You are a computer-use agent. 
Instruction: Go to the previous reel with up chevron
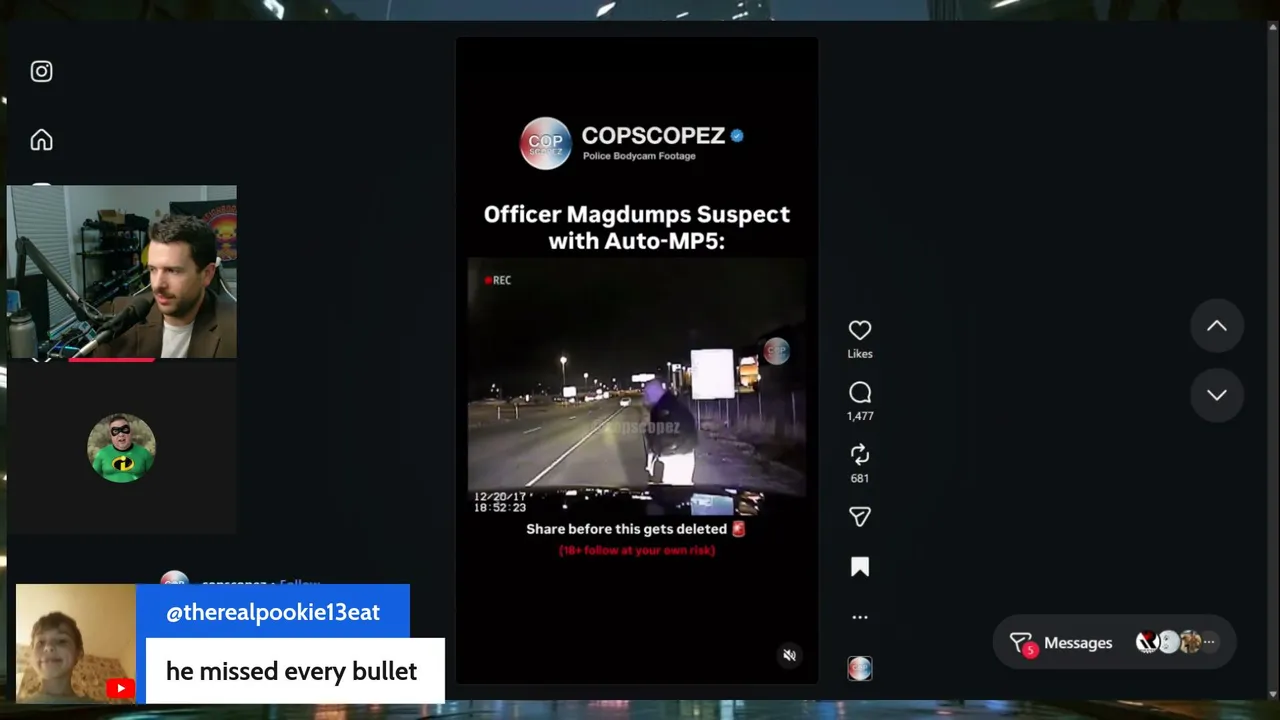pos(1217,326)
